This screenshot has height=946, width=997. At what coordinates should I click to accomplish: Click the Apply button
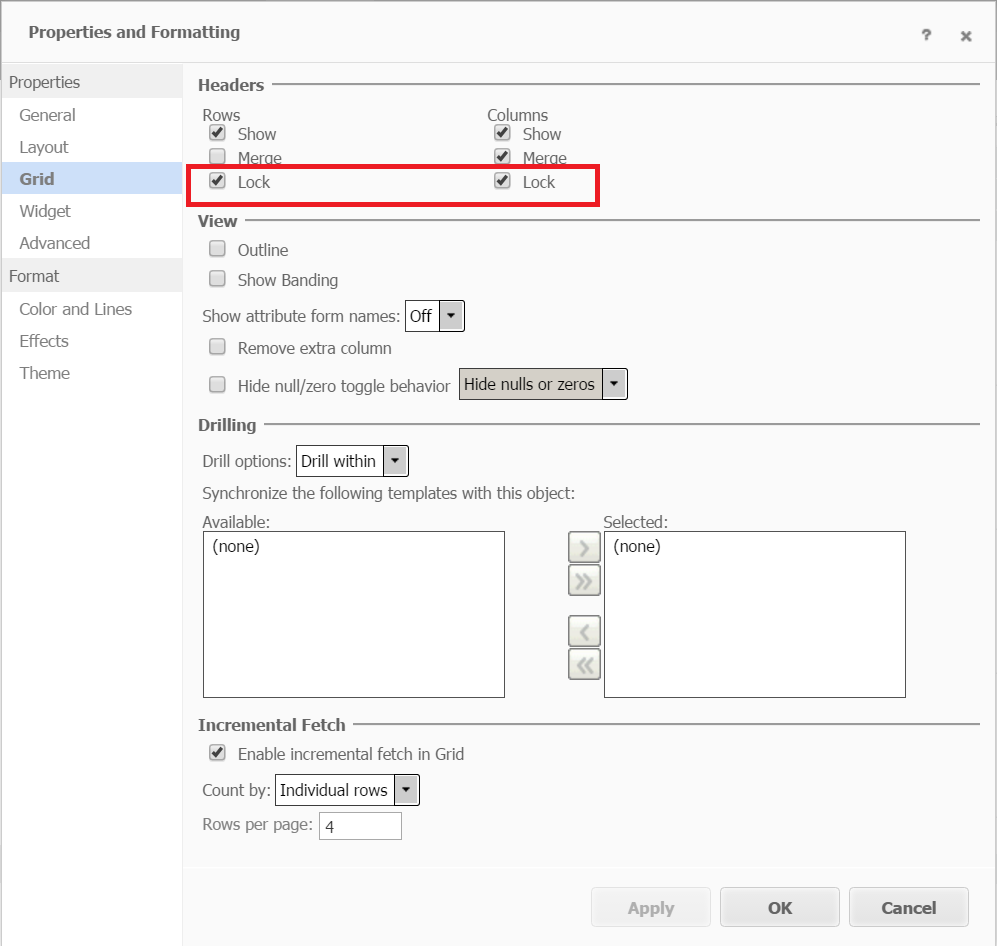pos(650,907)
